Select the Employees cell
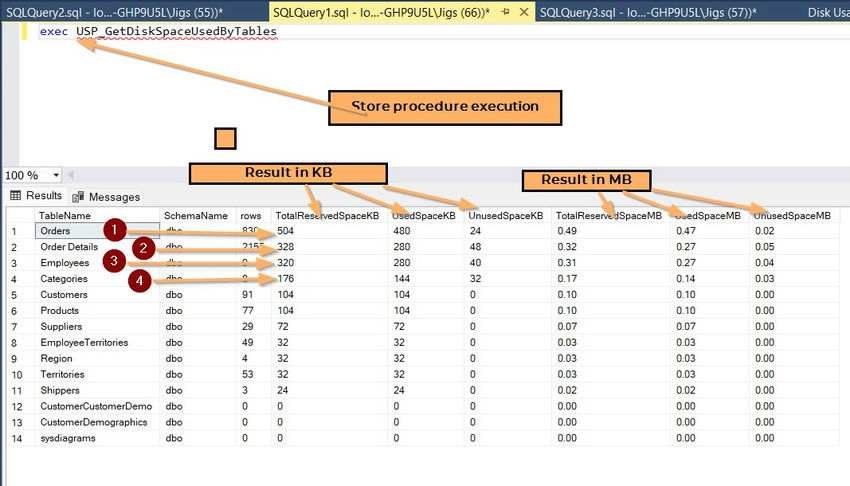 [x=97, y=263]
